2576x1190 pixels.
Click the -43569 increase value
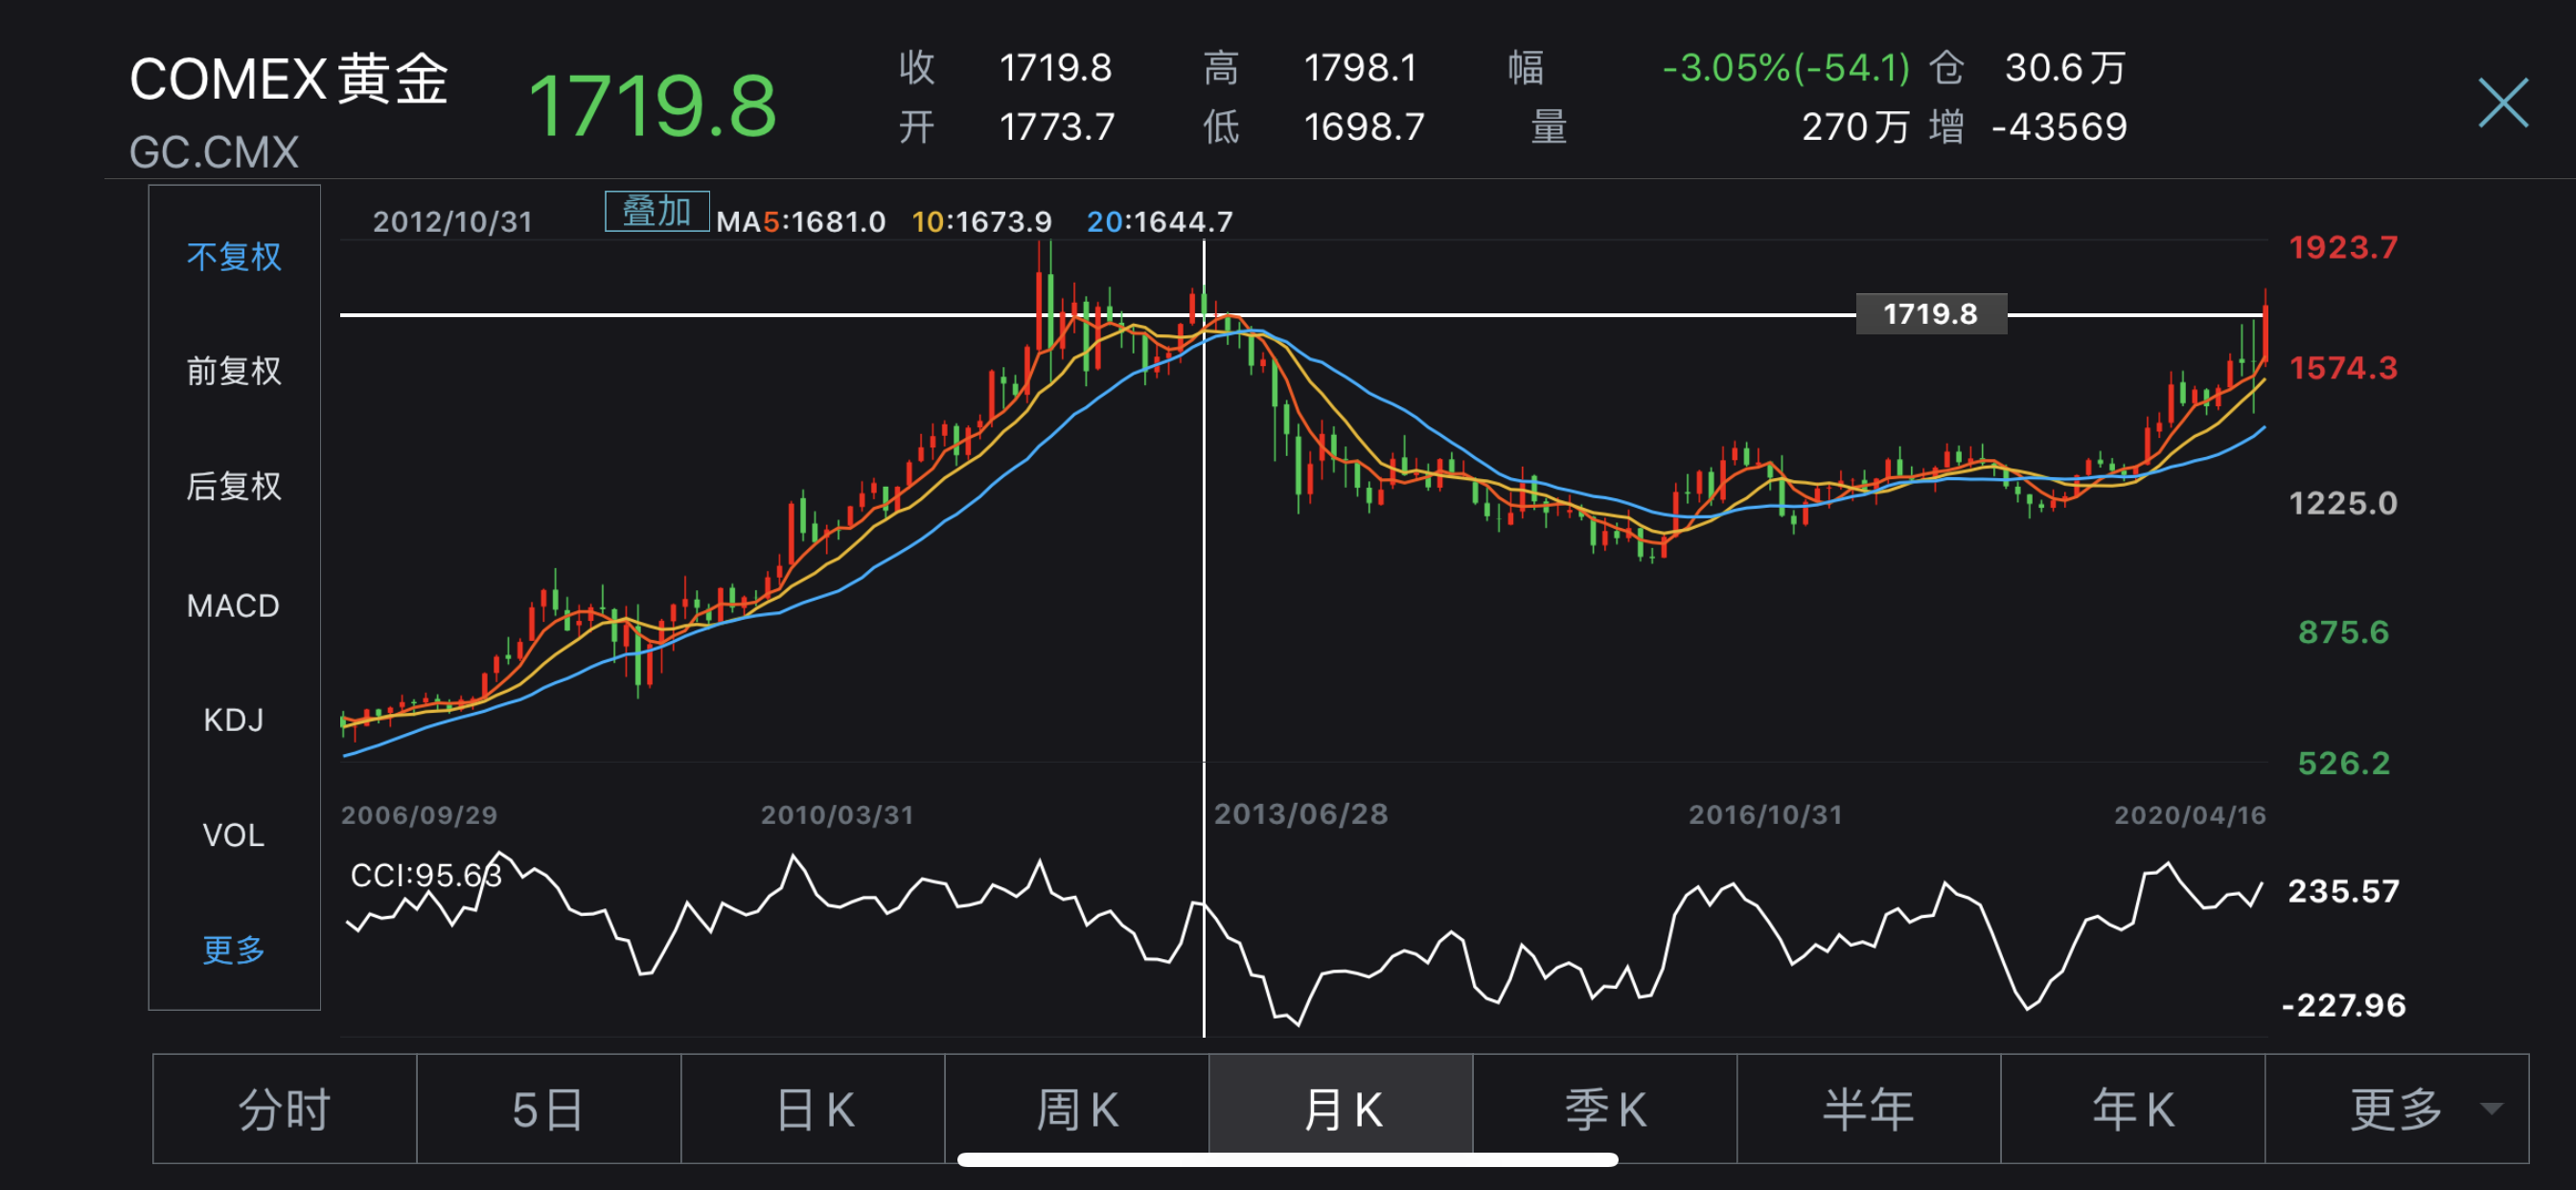click(2059, 127)
